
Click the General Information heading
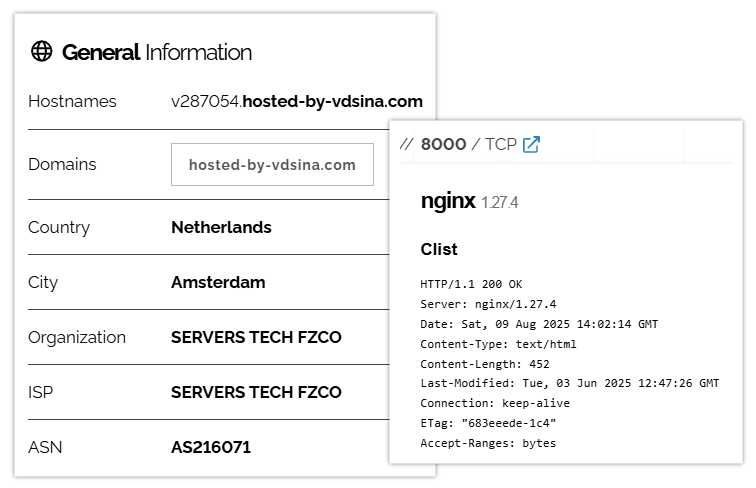click(157, 52)
